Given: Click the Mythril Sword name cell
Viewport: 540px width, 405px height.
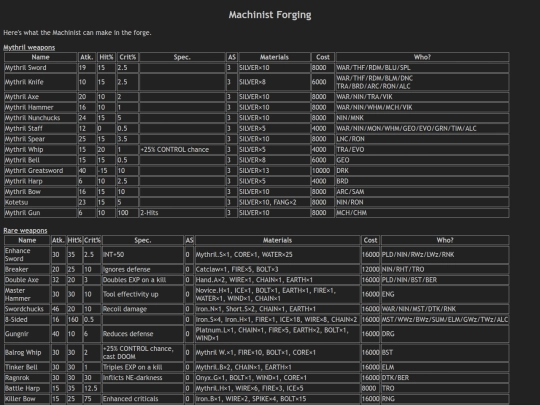Looking at the screenshot, I should click(40, 68).
